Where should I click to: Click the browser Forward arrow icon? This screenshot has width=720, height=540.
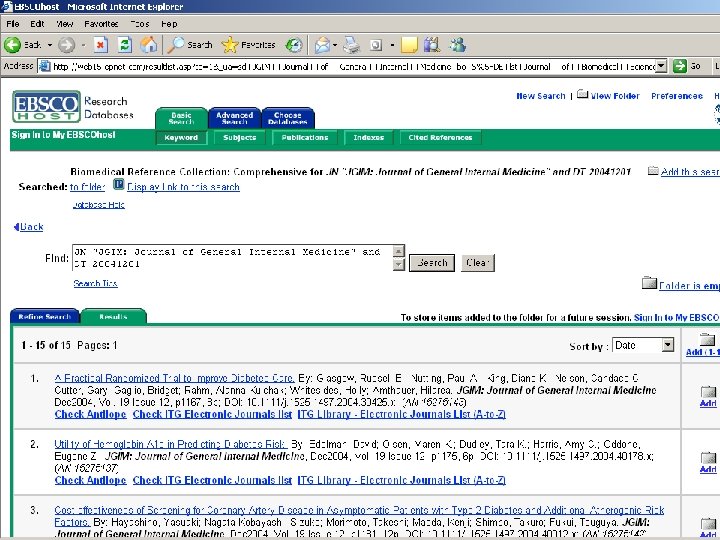click(67, 45)
